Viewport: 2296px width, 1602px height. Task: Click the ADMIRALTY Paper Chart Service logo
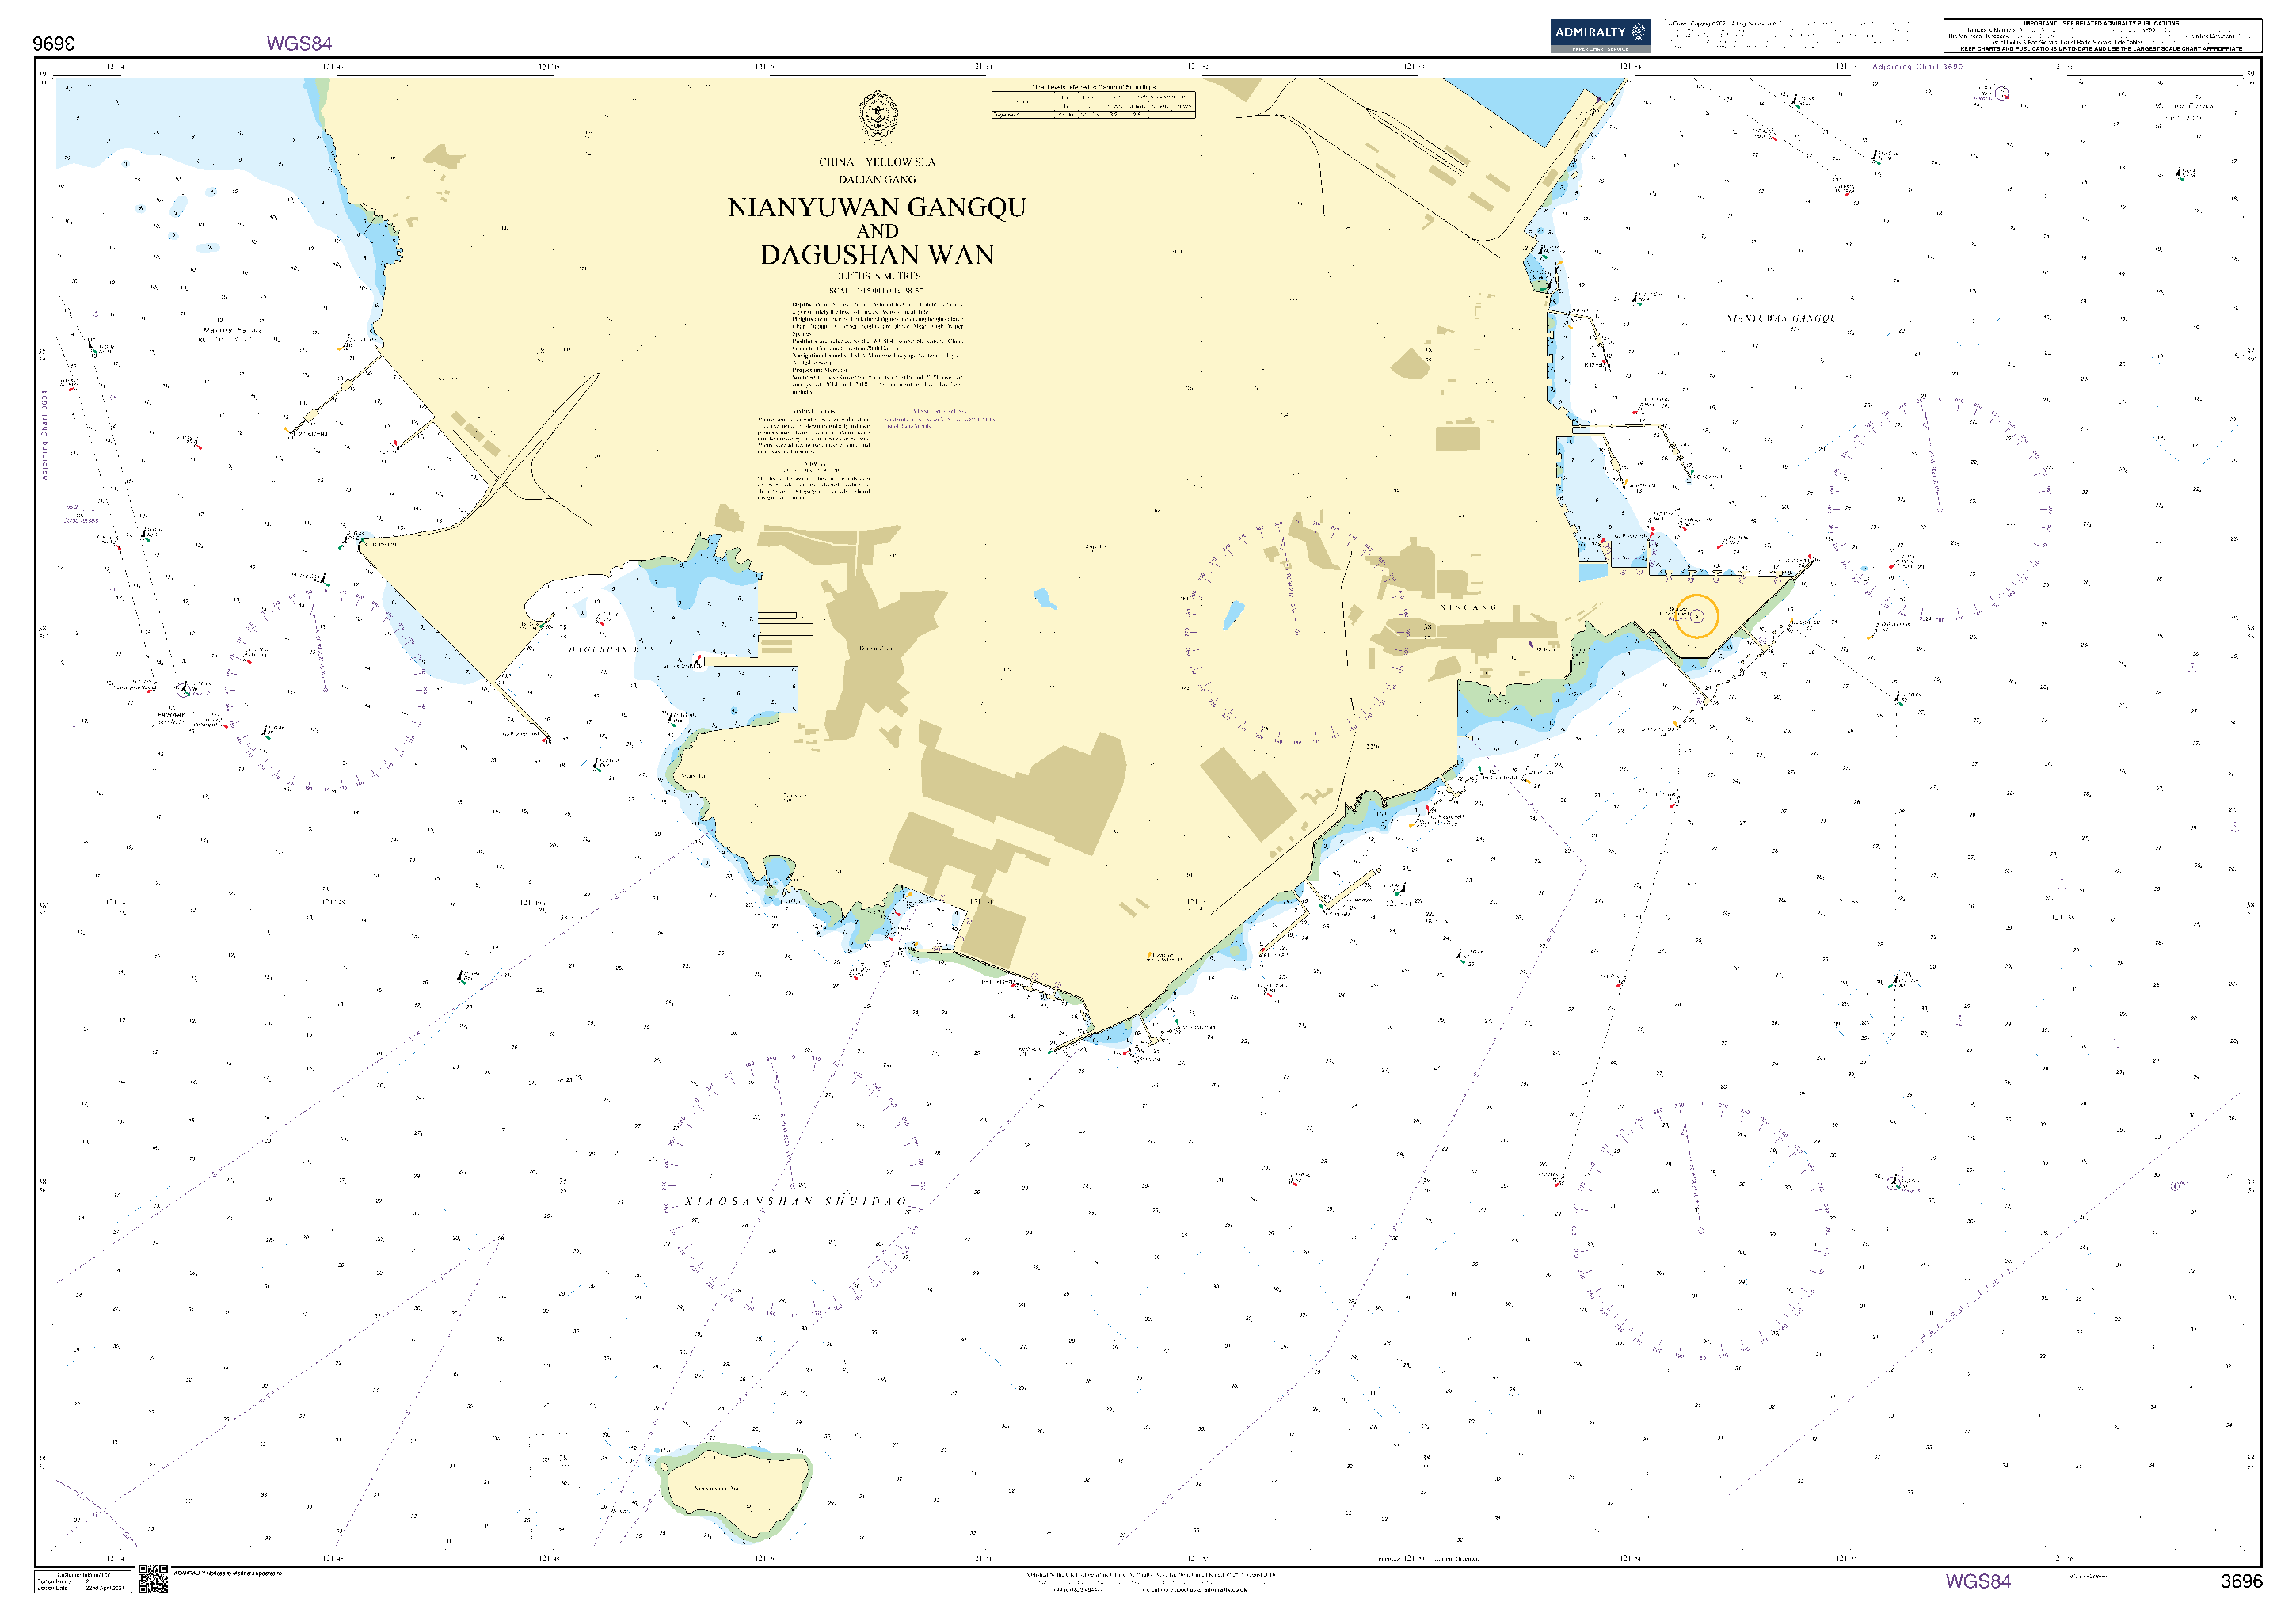click(1600, 35)
